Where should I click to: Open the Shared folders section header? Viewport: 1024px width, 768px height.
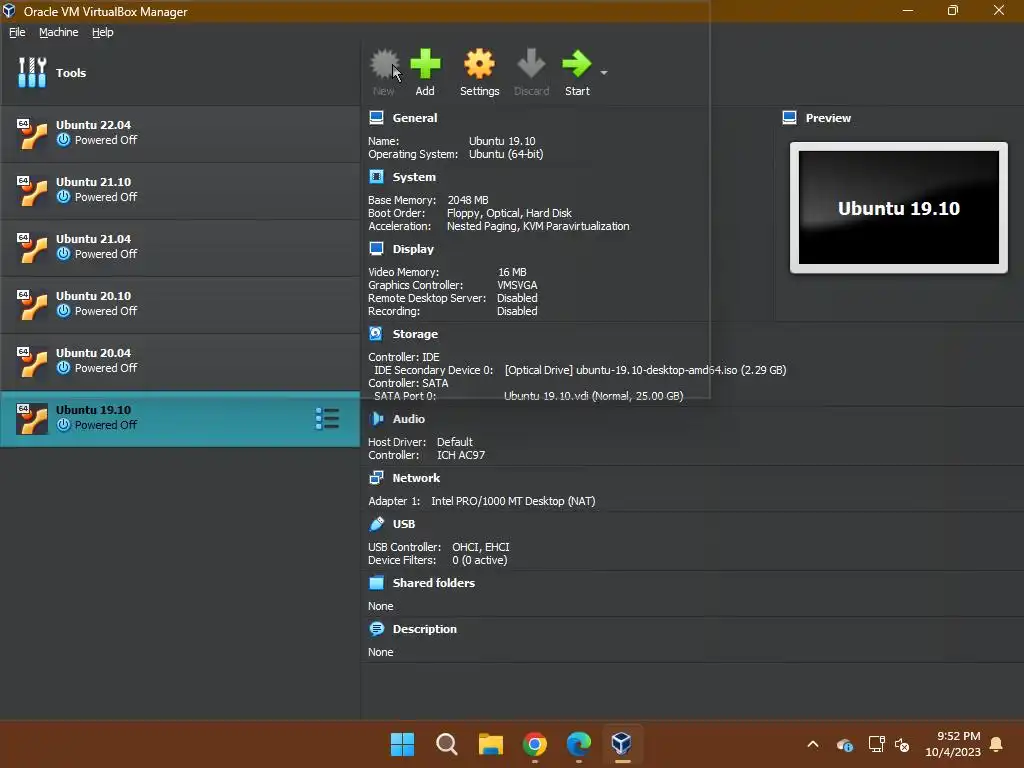pyautogui.click(x=434, y=583)
